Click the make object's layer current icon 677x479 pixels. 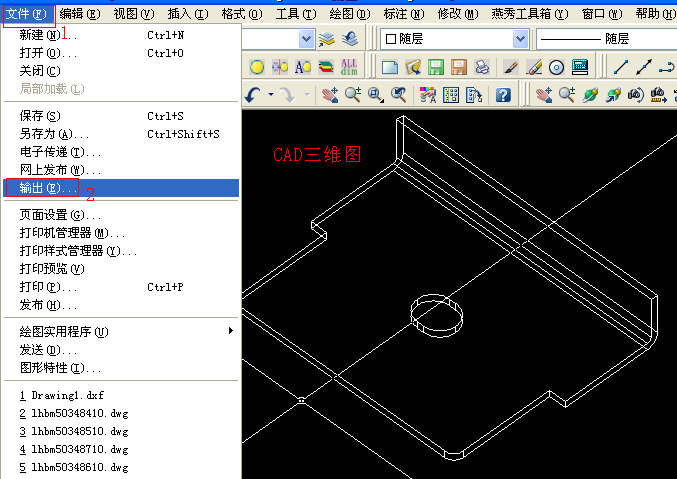click(327, 39)
